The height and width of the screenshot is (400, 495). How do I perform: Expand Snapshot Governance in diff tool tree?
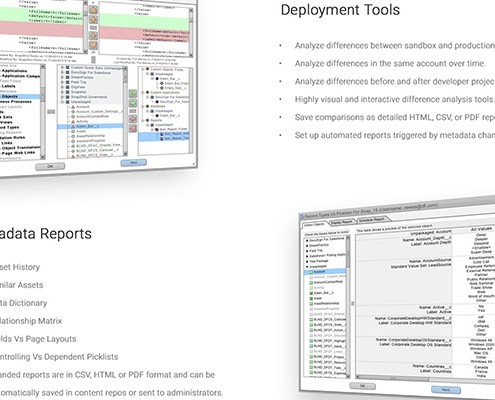pos(62,97)
